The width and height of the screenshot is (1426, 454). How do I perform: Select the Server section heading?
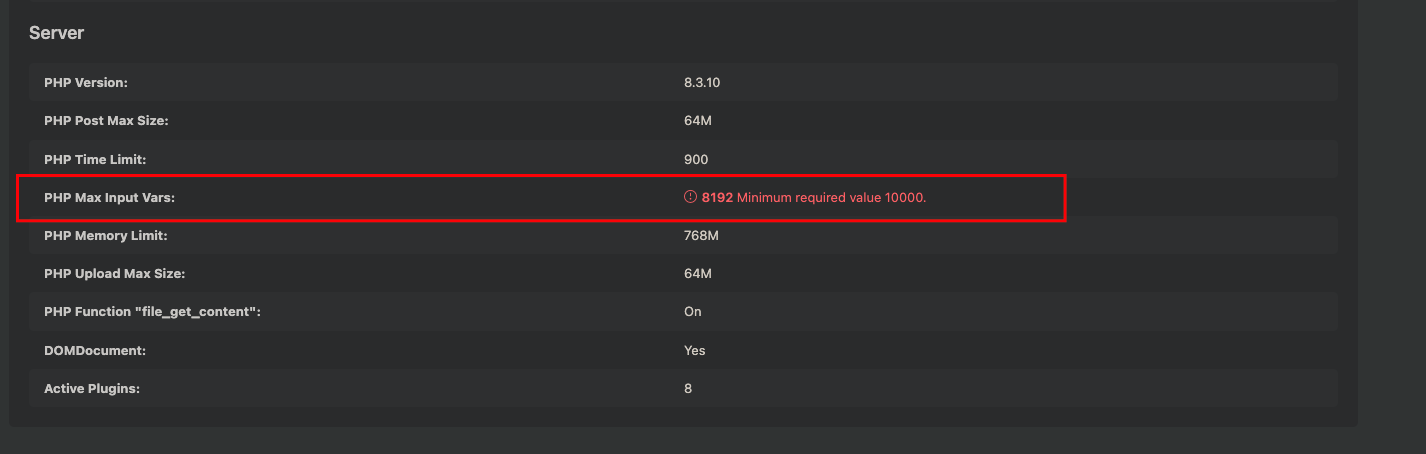56,33
